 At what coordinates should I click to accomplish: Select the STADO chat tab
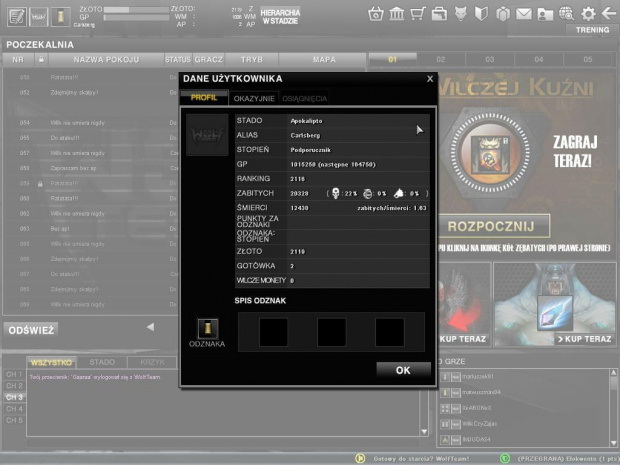(102, 362)
